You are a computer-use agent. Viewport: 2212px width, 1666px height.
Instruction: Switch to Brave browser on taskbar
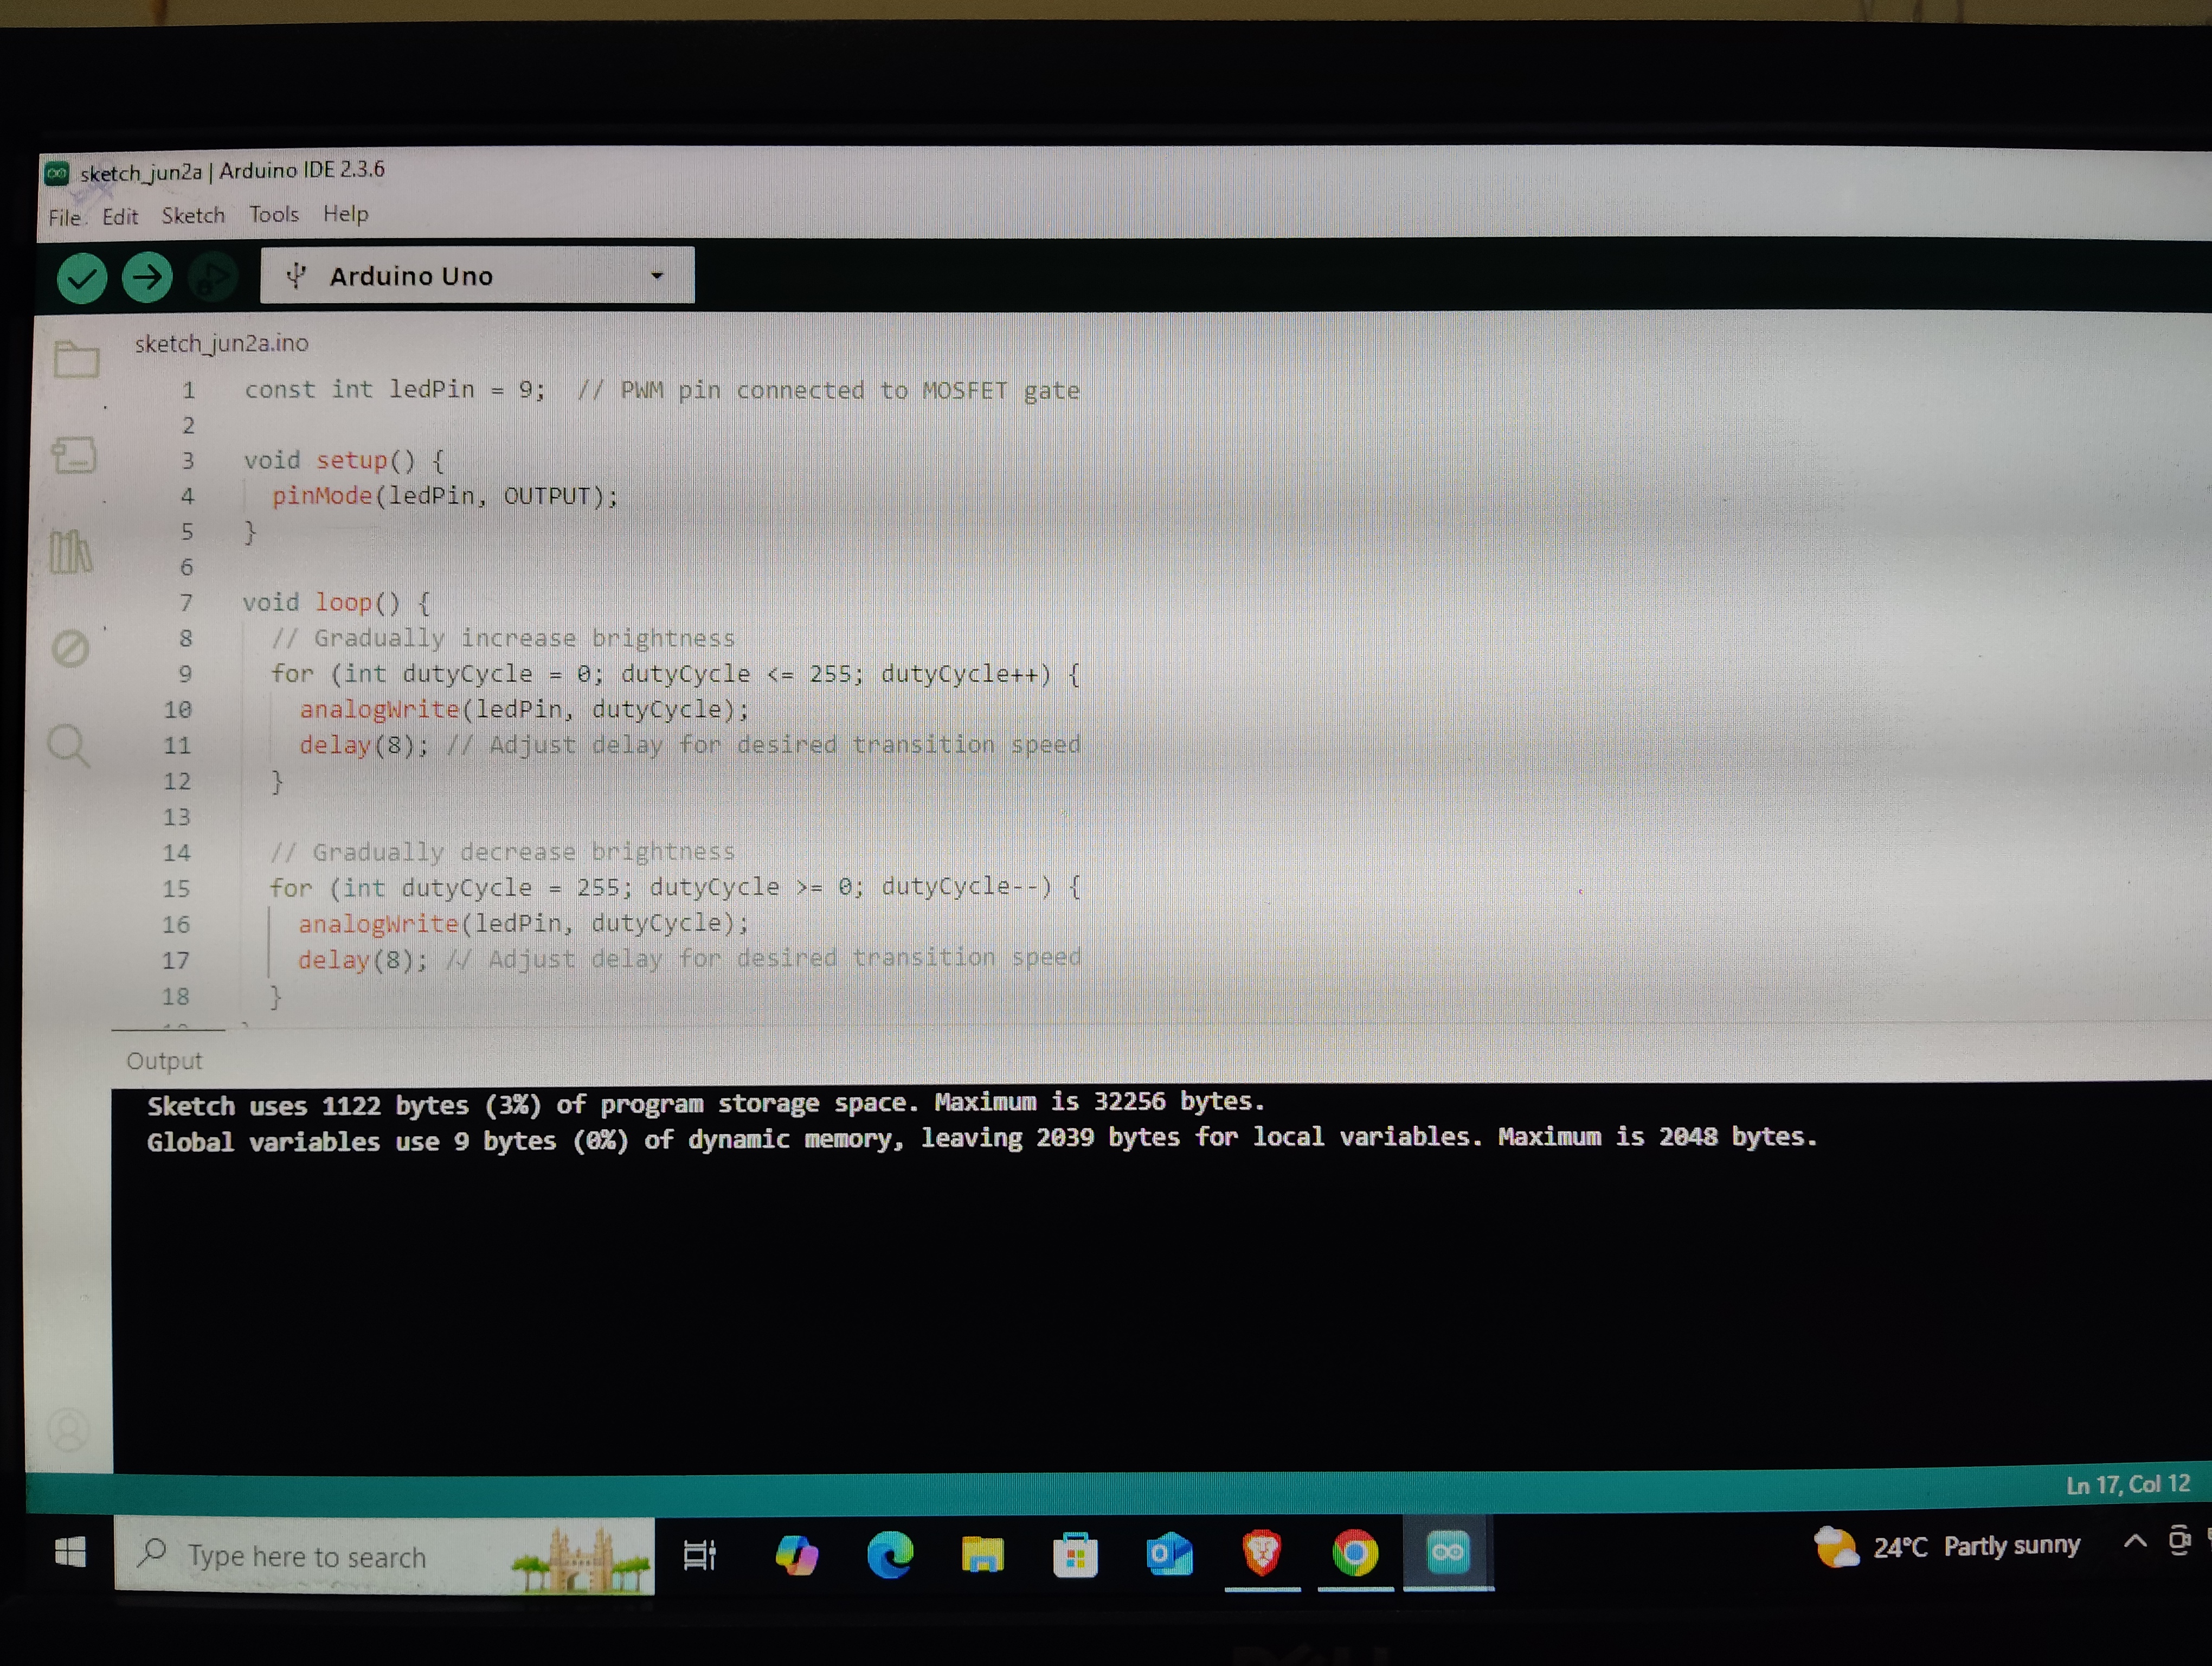(x=1262, y=1553)
